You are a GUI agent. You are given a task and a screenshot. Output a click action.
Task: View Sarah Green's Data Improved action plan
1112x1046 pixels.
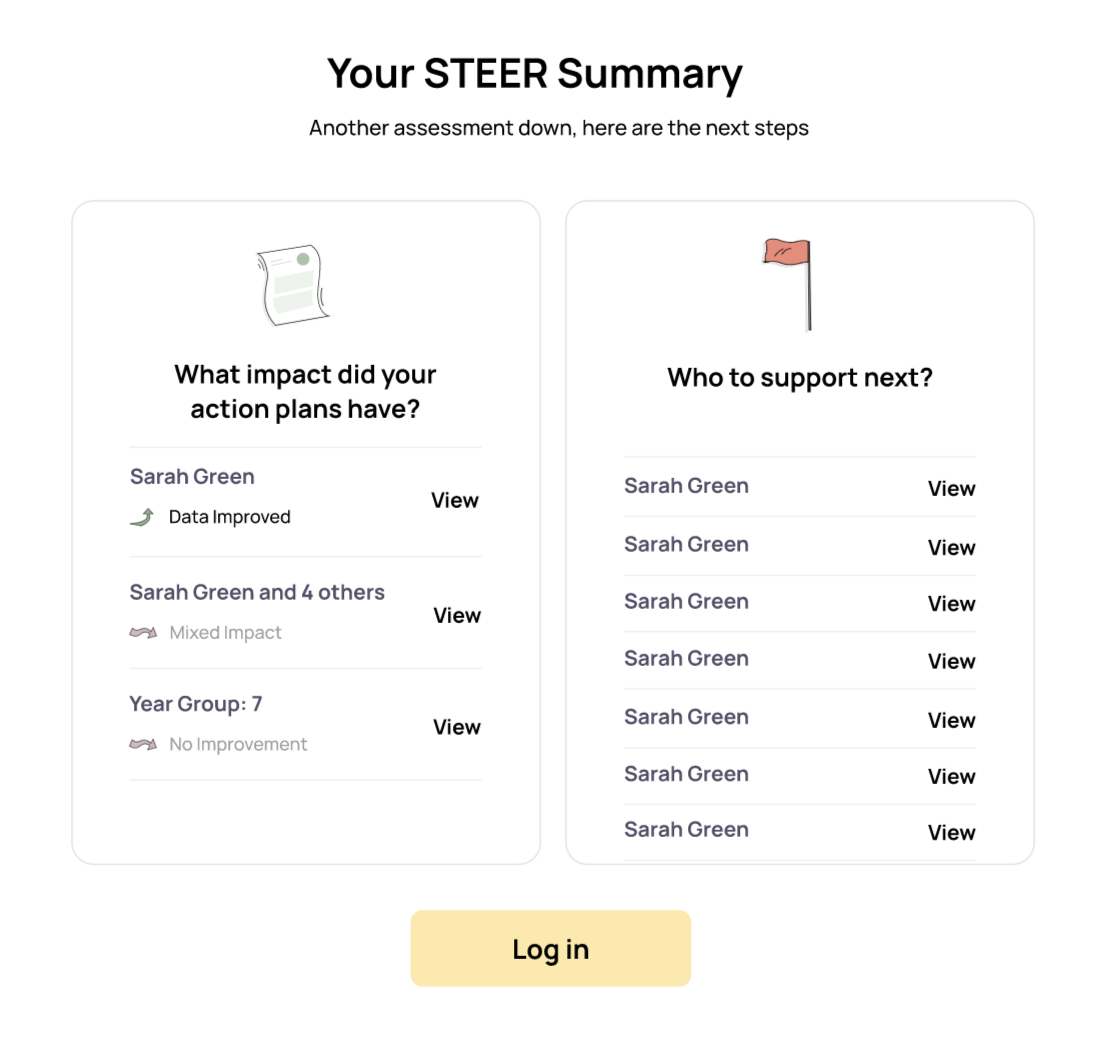[455, 501]
